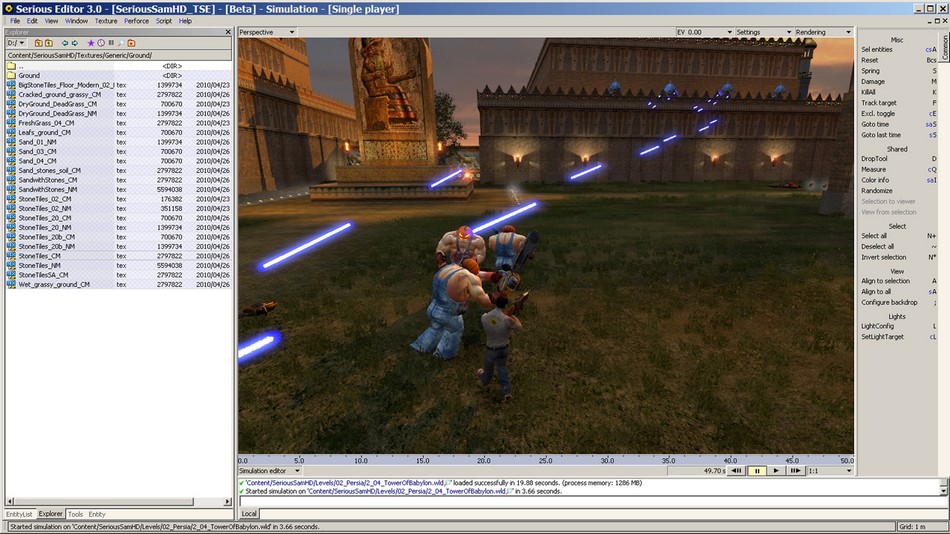Screen dimensions: 950x534
Task: Click the back arrow in Explorer toolbar
Action: pos(65,43)
